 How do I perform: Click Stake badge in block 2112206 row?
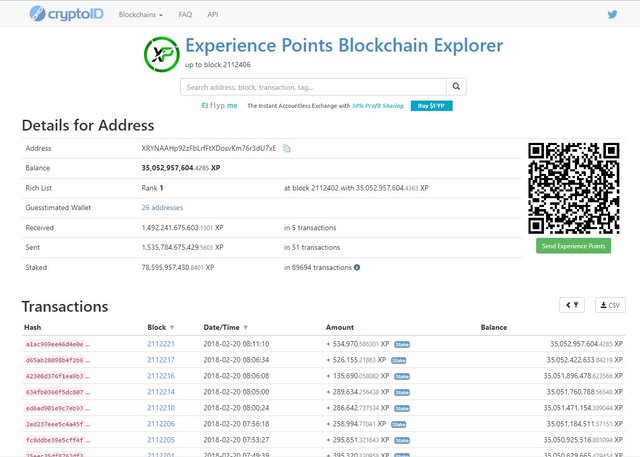click(x=399, y=424)
